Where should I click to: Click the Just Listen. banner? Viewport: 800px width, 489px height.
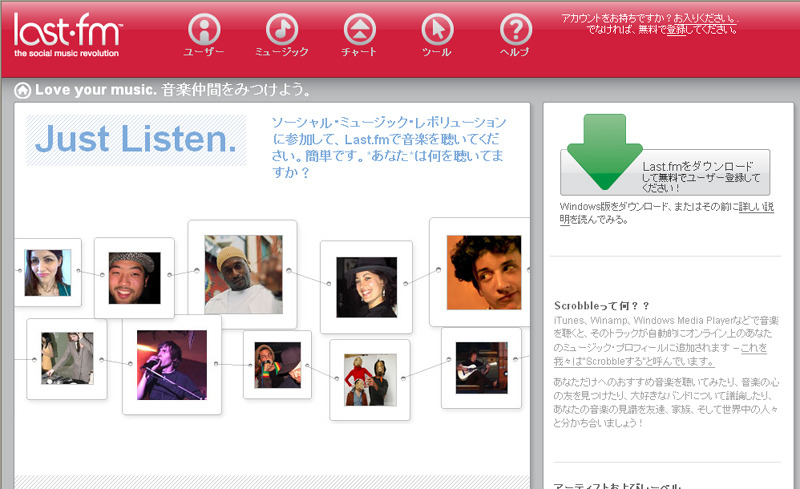(136, 140)
